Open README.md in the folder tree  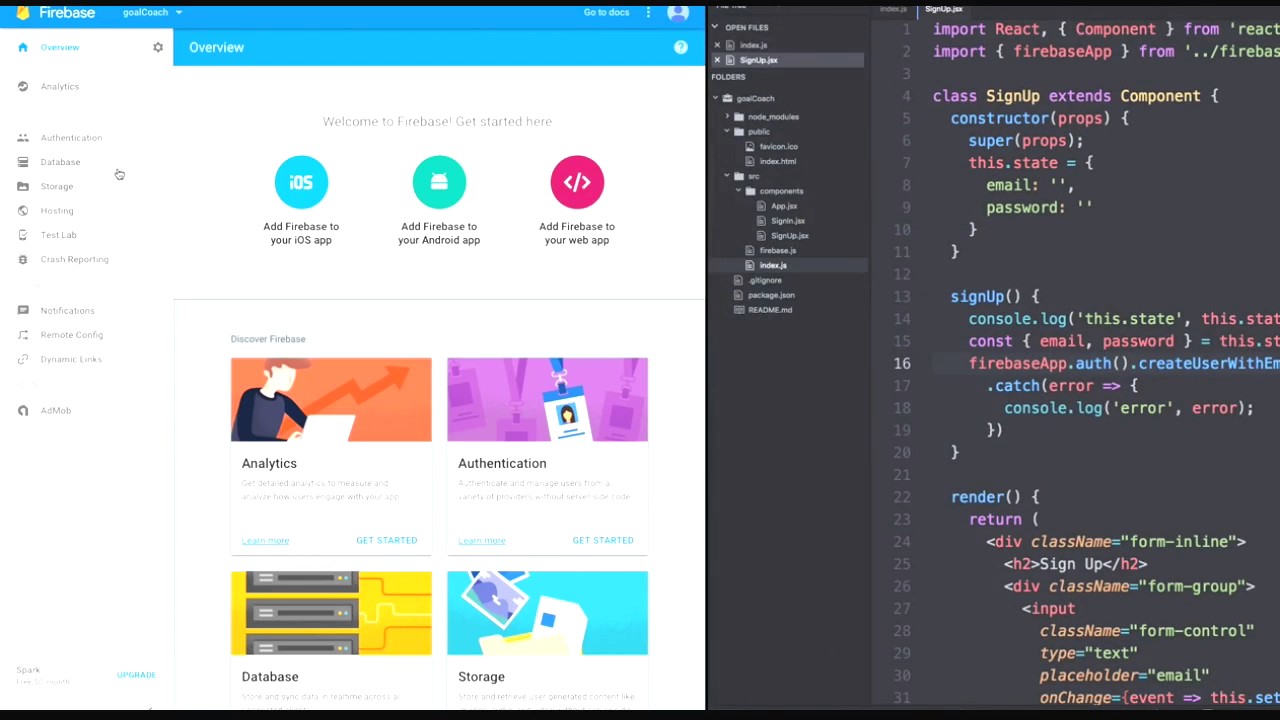[x=770, y=310]
